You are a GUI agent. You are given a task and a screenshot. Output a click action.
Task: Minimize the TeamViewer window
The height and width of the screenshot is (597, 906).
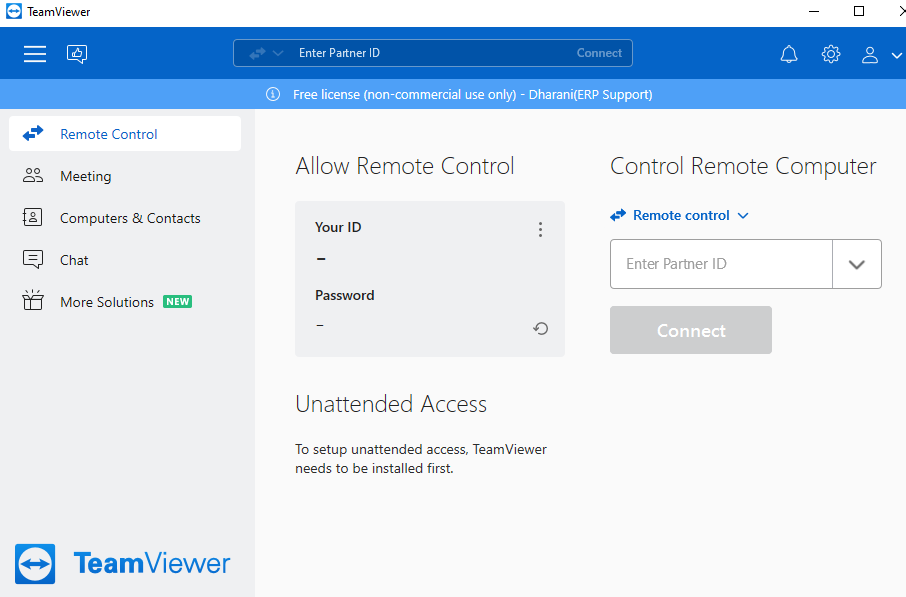[x=814, y=11]
